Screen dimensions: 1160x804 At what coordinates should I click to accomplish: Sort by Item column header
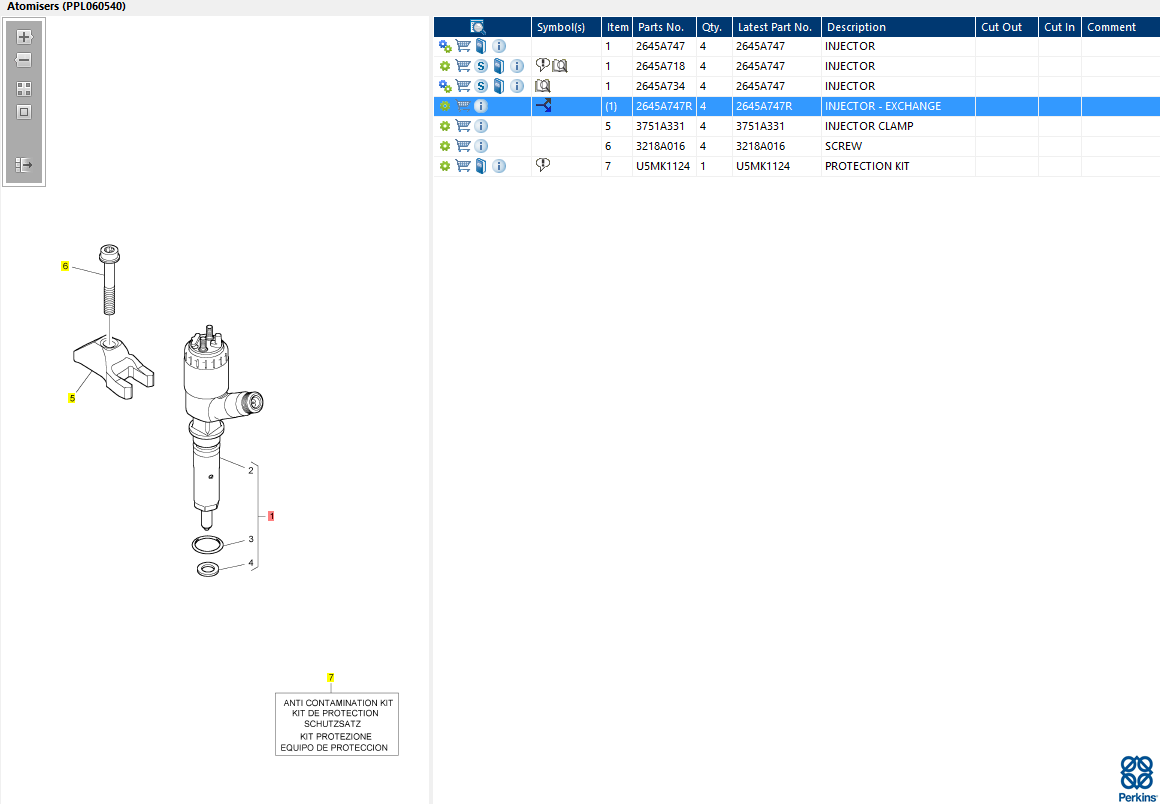click(x=616, y=27)
